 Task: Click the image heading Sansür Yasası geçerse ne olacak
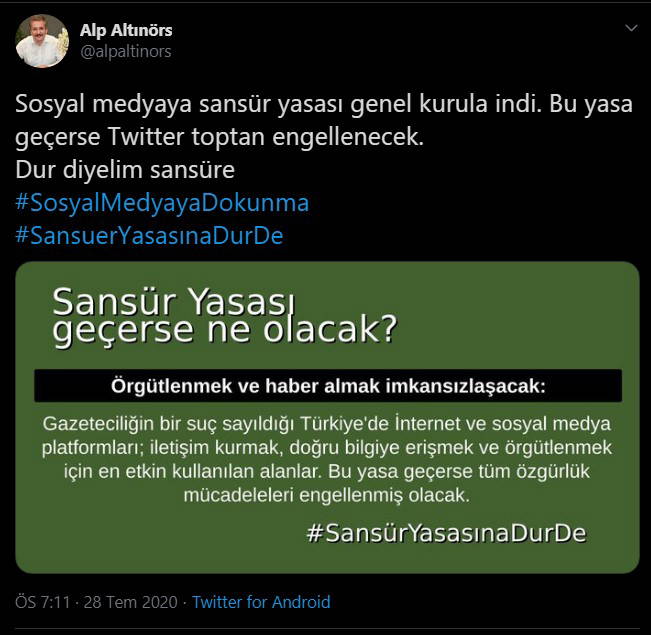click(x=225, y=315)
